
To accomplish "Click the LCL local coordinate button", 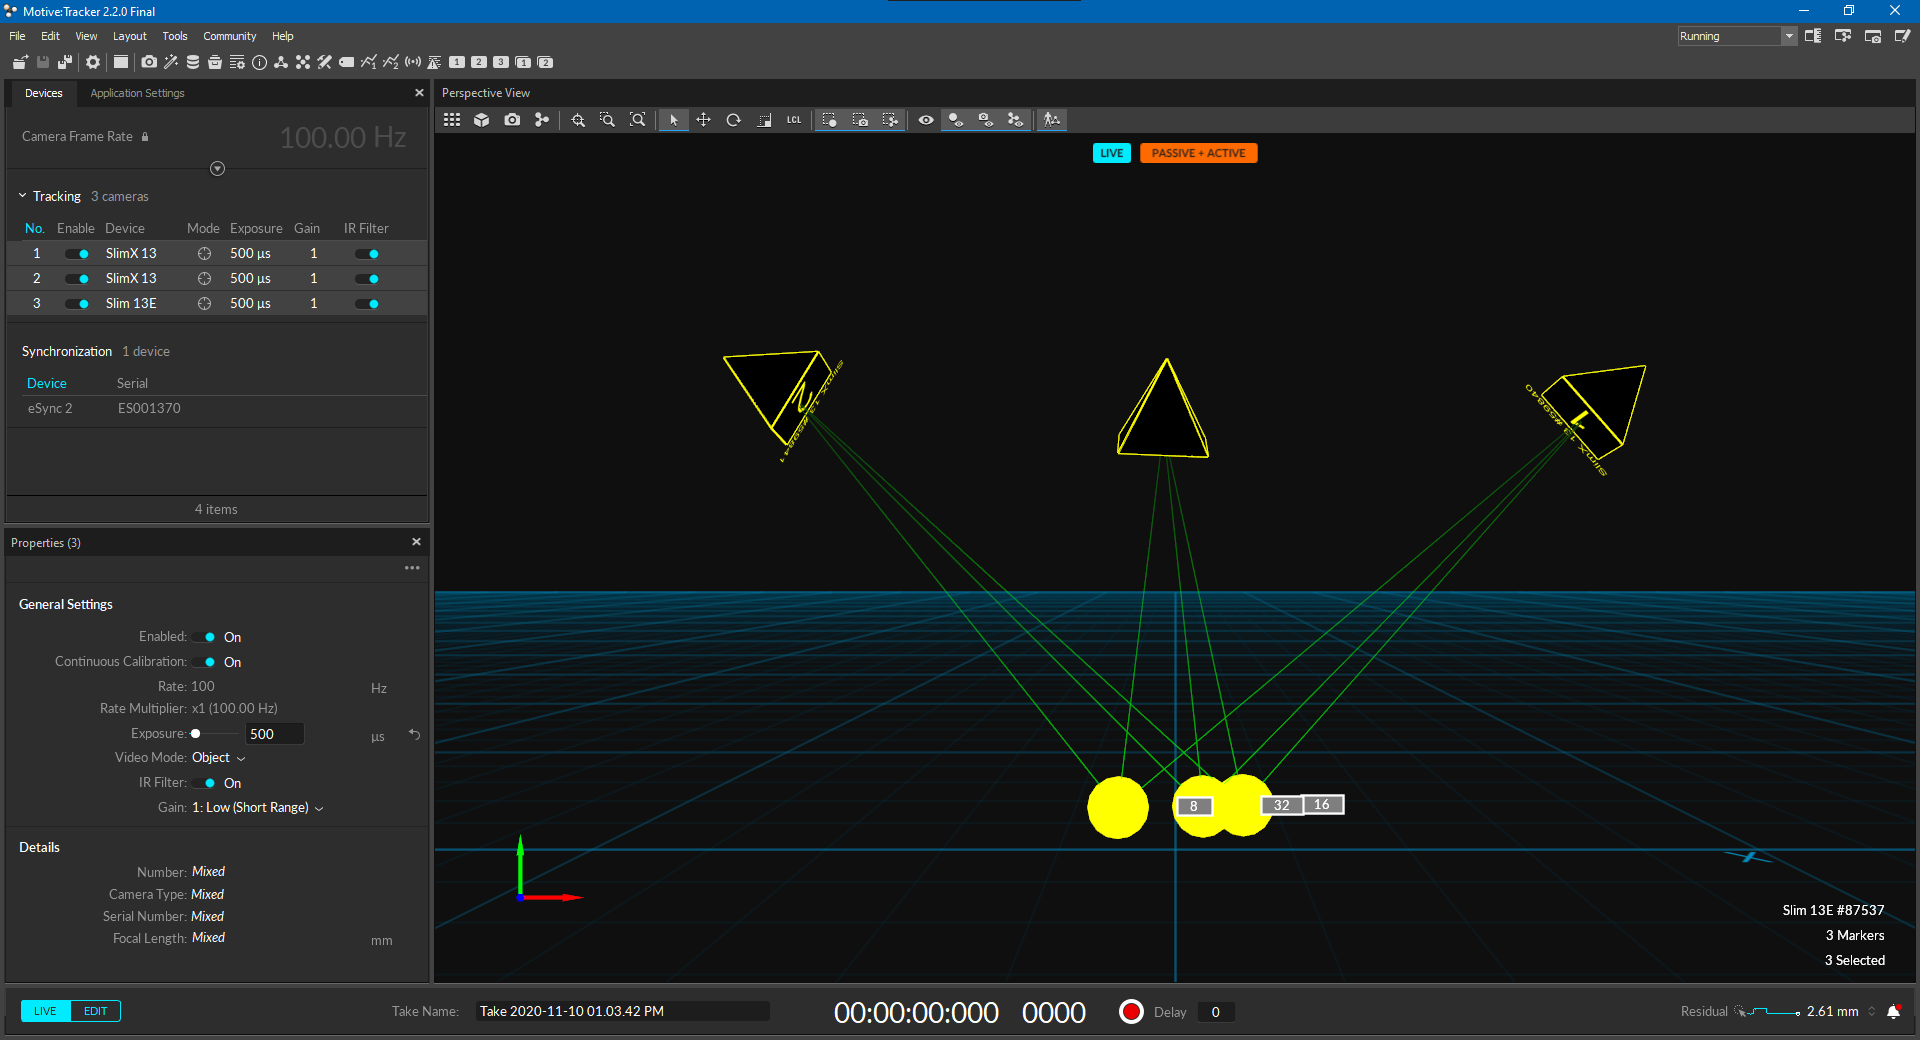I will point(794,120).
